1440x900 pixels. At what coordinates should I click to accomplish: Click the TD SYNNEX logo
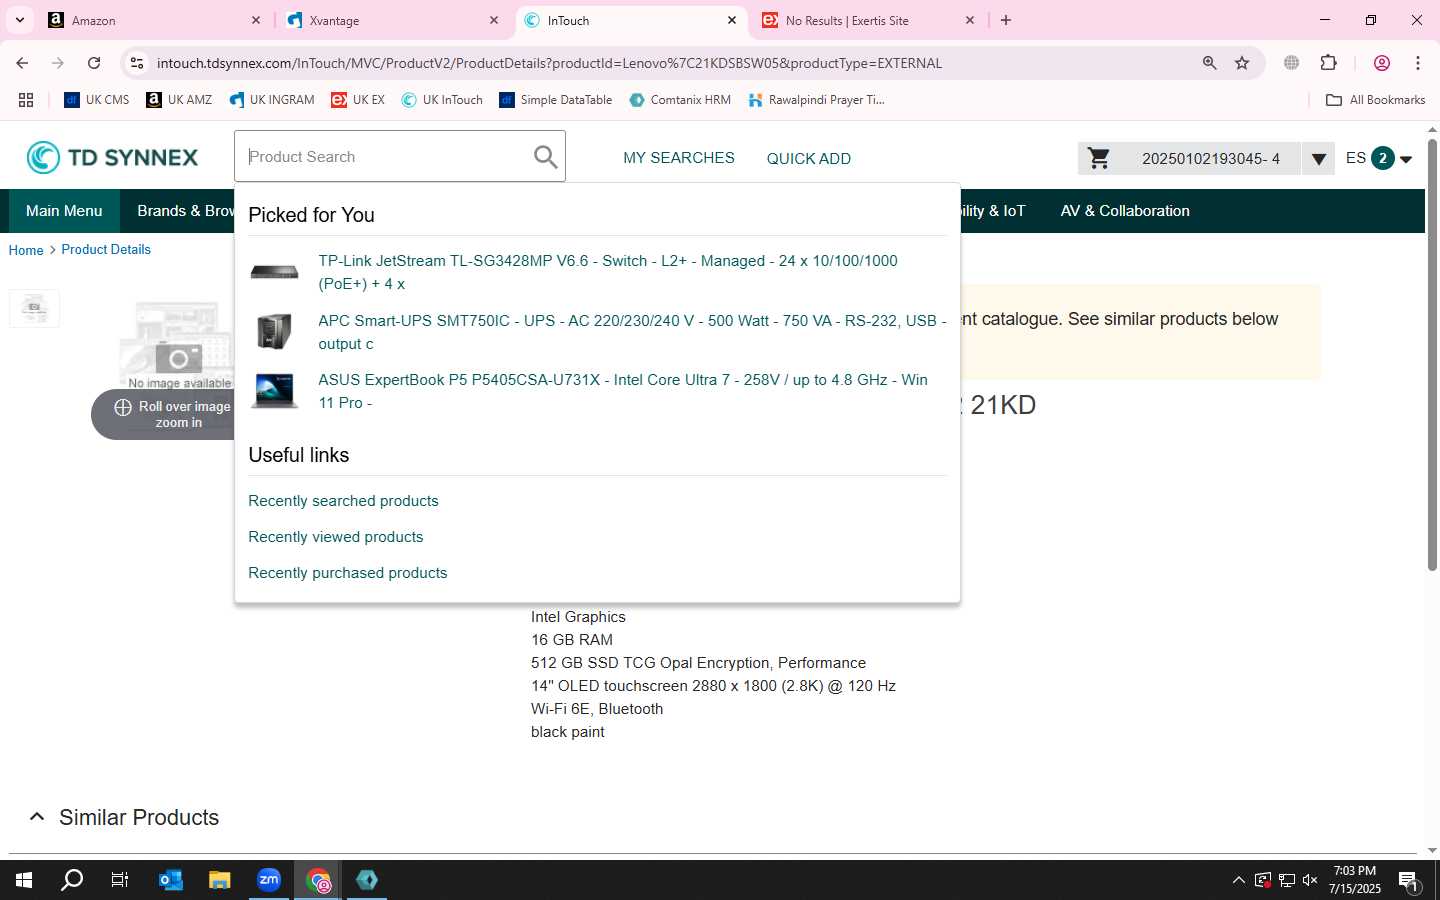(x=112, y=157)
